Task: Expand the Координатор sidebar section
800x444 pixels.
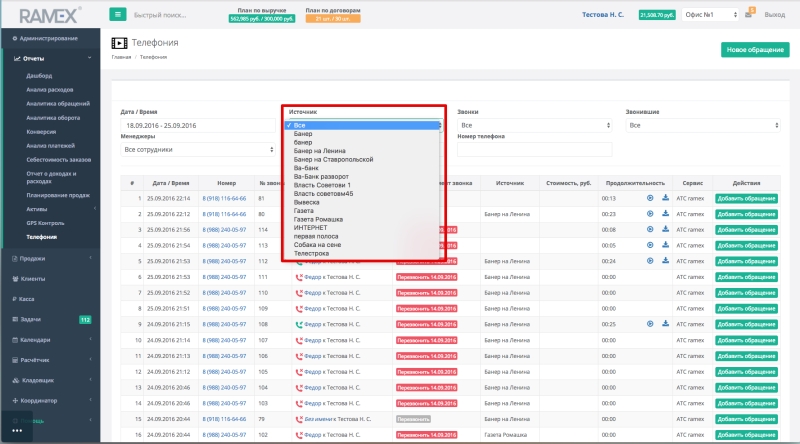Action: pyautogui.click(x=90, y=400)
